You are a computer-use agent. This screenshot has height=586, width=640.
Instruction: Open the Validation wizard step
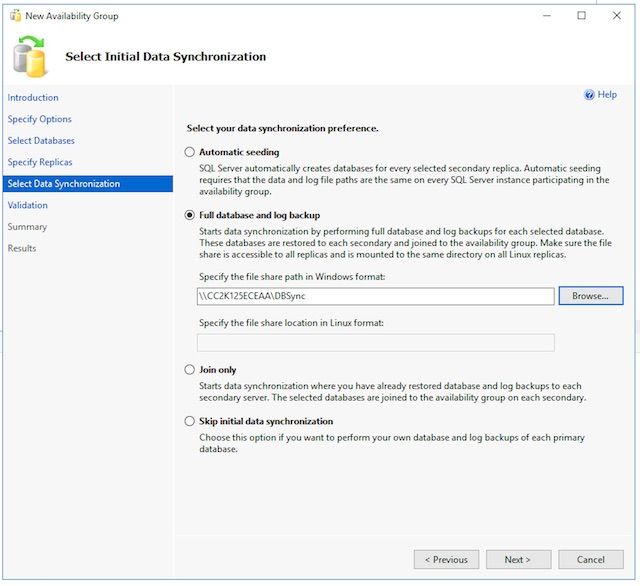pos(28,205)
